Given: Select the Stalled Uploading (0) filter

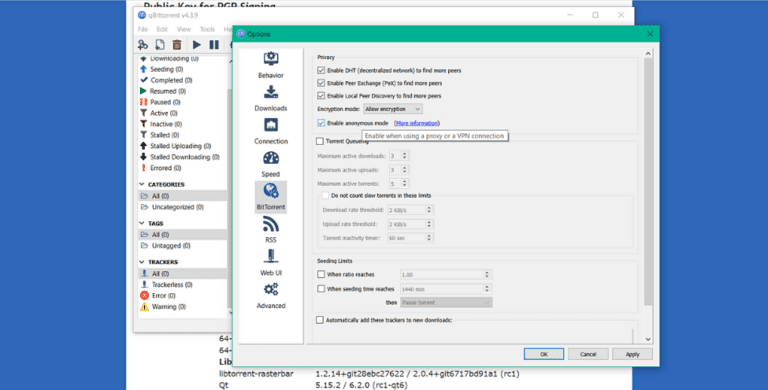Looking at the screenshot, I should coord(175,146).
